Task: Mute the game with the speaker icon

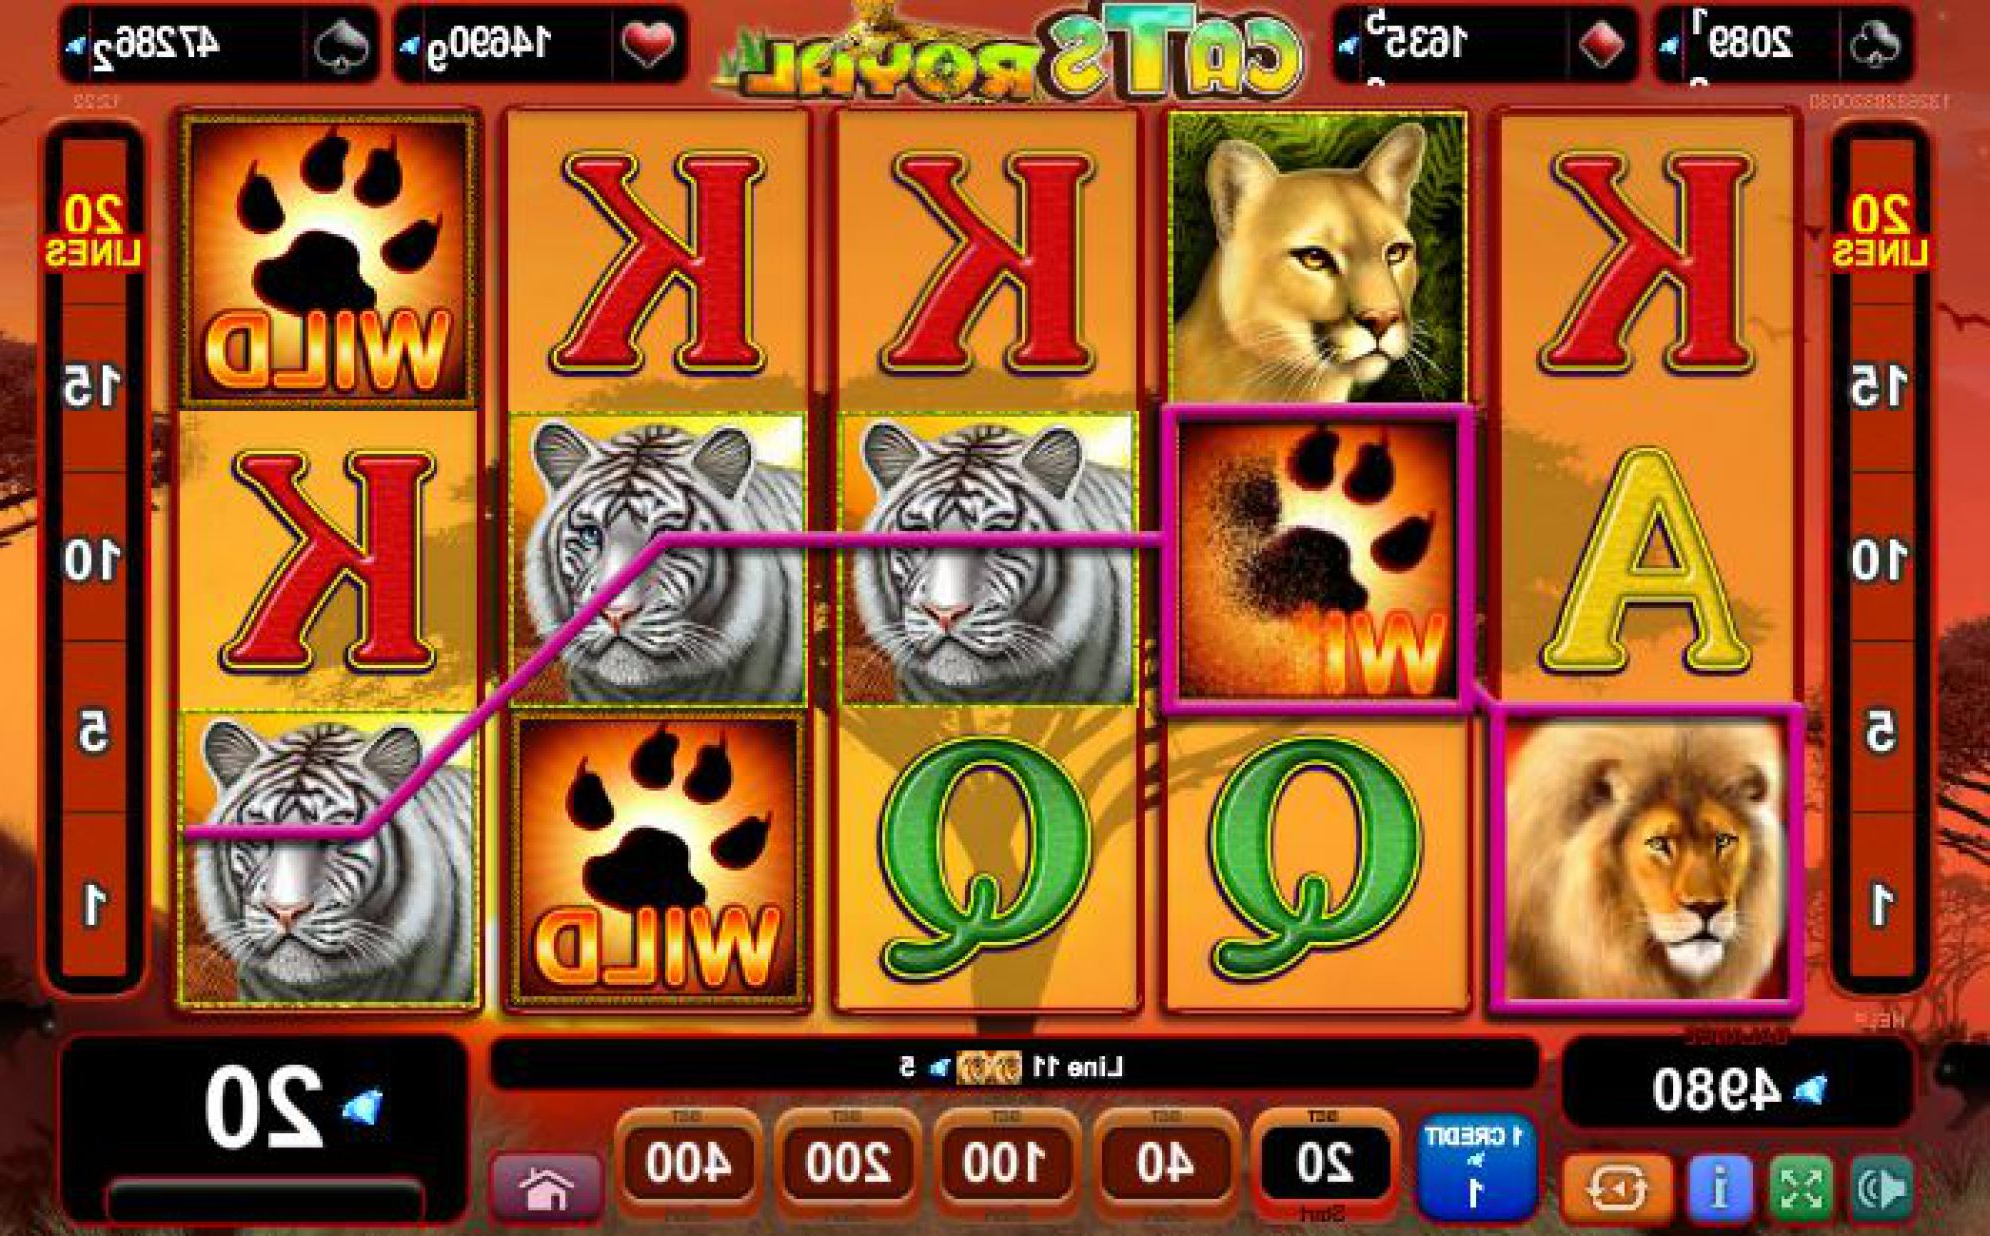Action: [1881, 1188]
